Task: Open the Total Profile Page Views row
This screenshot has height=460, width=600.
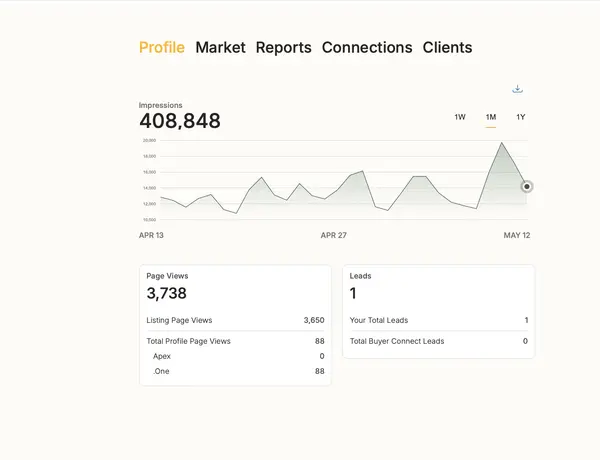Action: coord(235,341)
